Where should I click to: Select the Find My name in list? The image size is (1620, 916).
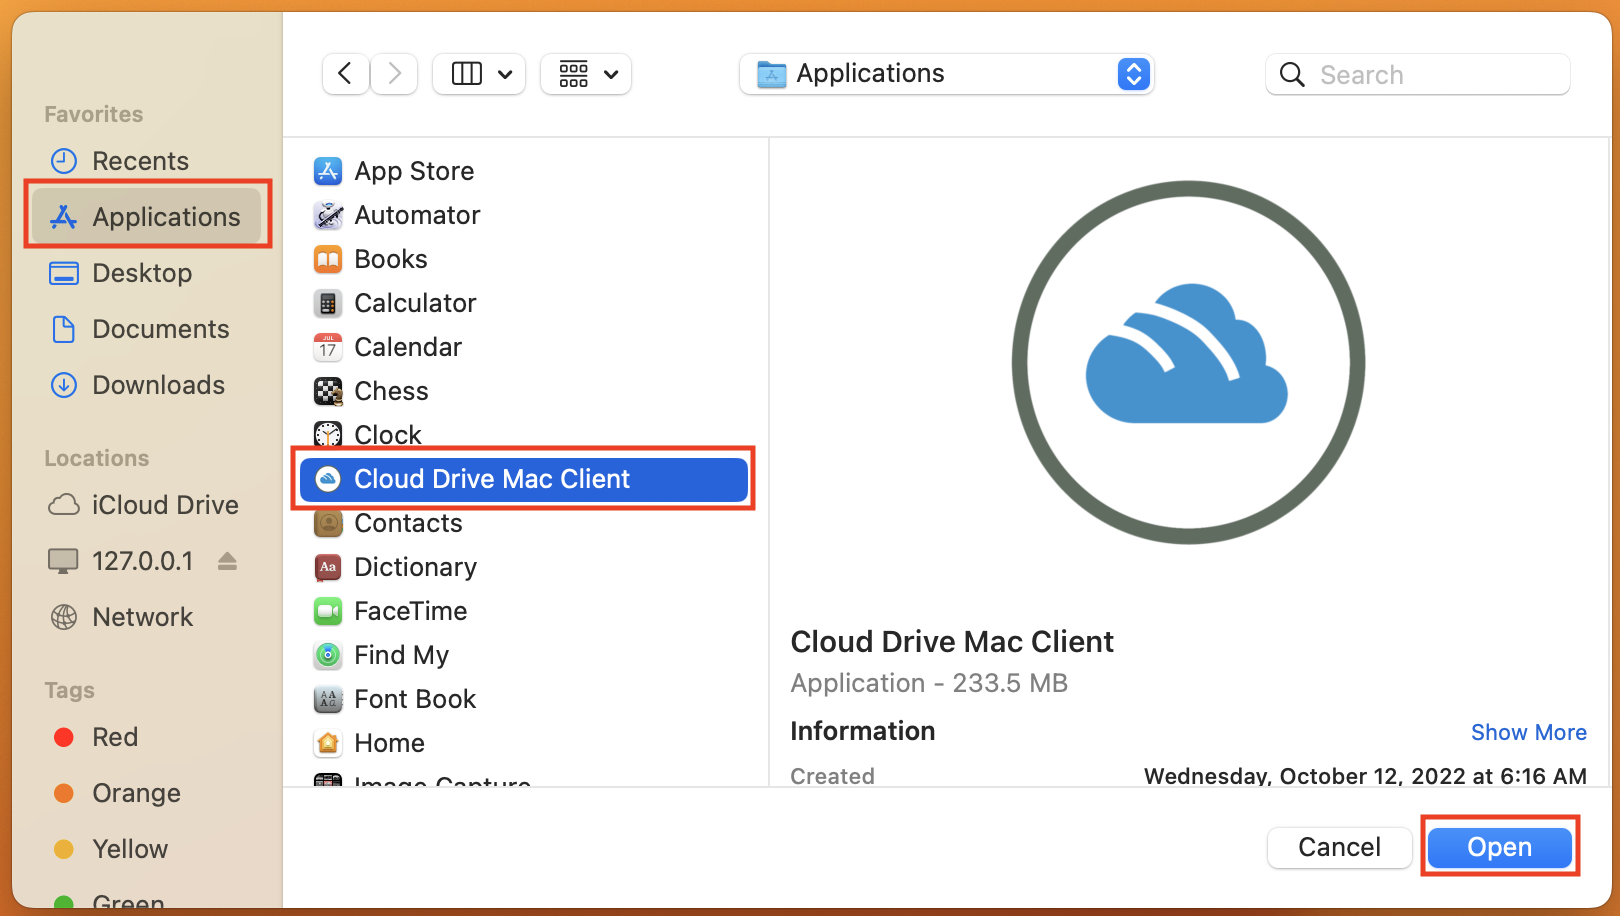pos(401,655)
